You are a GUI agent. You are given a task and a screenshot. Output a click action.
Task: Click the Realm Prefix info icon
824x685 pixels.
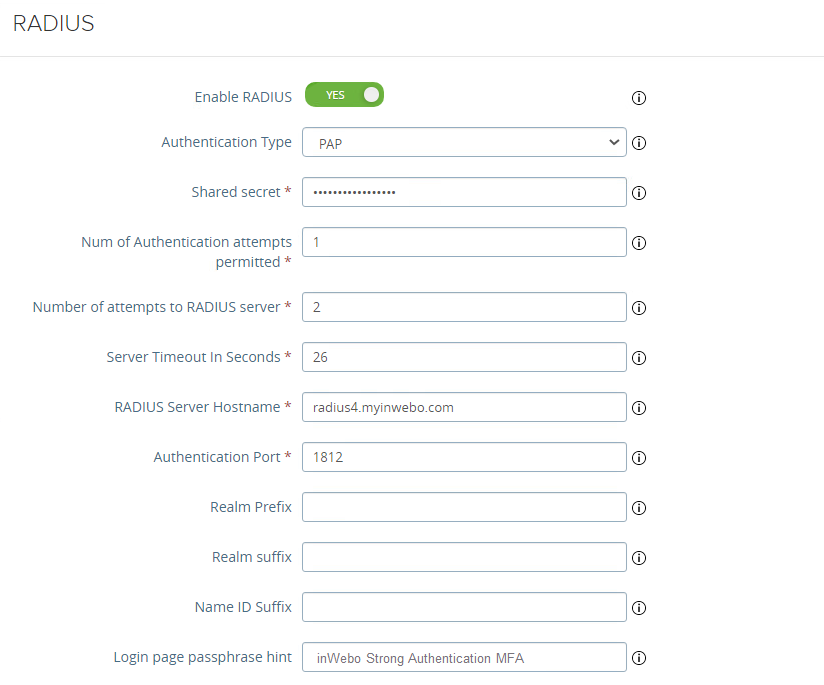pyautogui.click(x=638, y=507)
